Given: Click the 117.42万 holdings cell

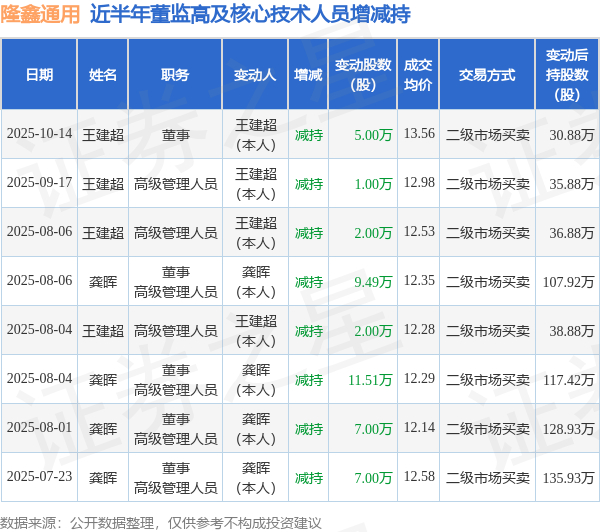Looking at the screenshot, I should click(x=569, y=380).
